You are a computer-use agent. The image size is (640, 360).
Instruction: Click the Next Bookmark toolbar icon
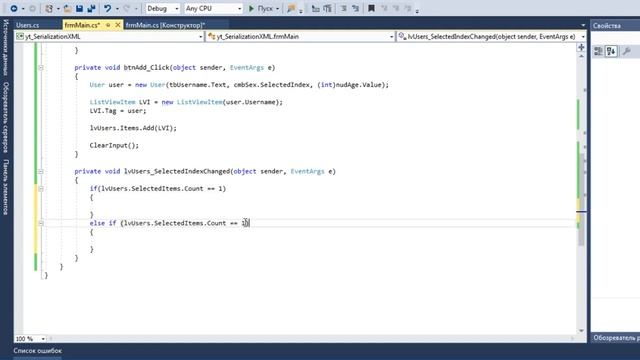[396, 8]
